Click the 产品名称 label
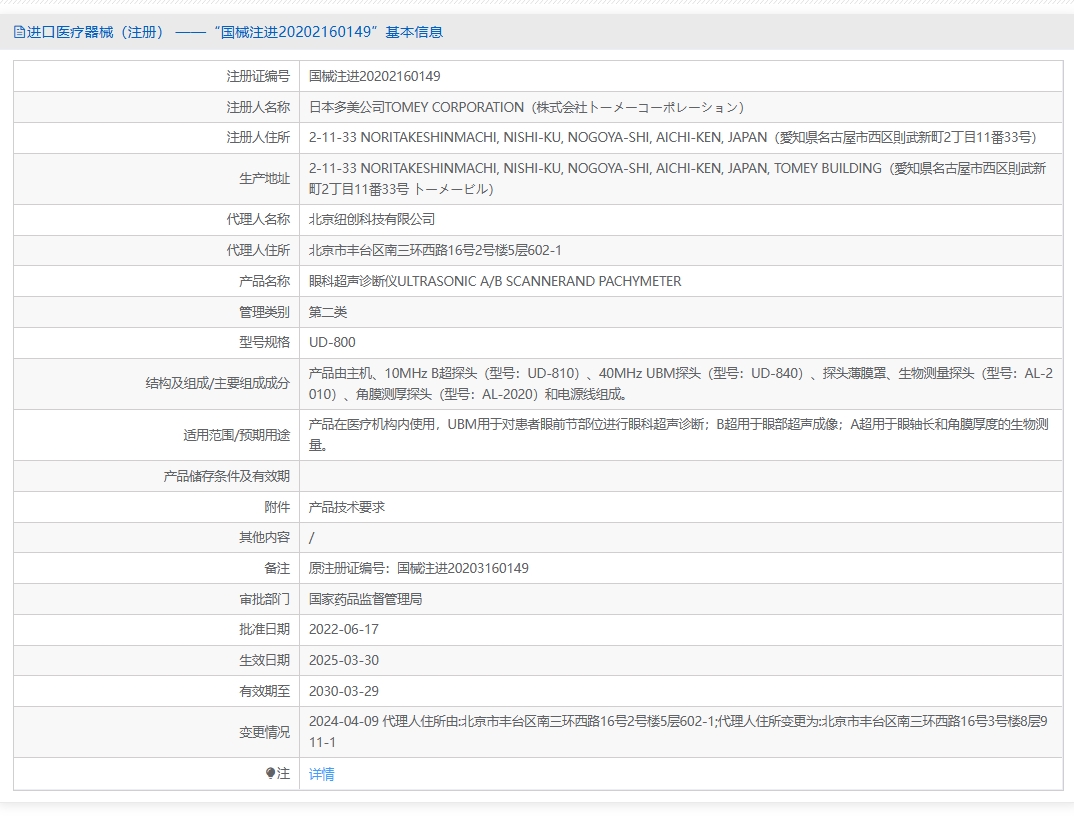 (264, 282)
